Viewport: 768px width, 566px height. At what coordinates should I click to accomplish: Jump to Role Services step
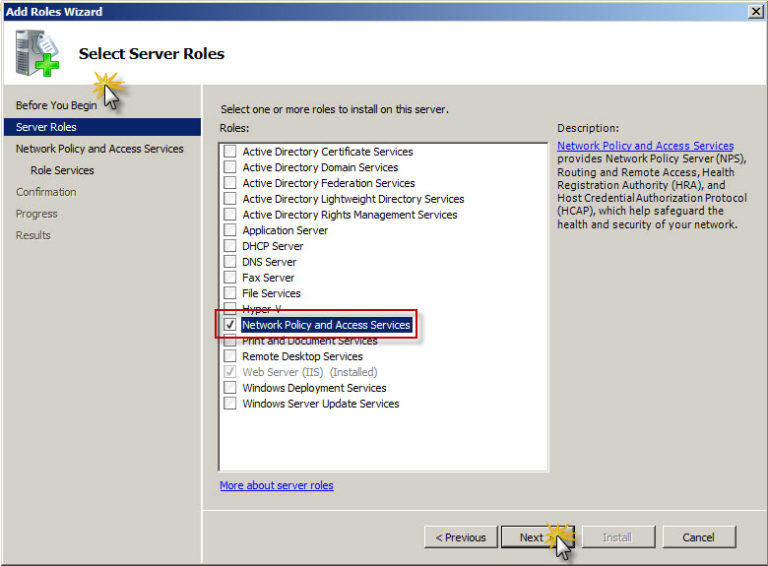click(62, 170)
